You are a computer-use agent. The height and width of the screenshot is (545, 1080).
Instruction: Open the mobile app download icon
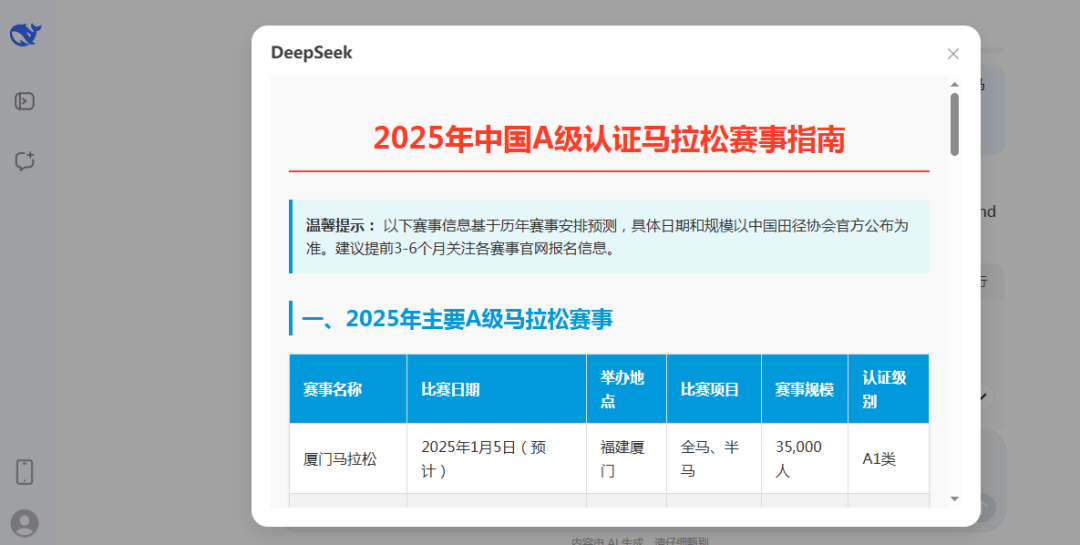pos(25,472)
